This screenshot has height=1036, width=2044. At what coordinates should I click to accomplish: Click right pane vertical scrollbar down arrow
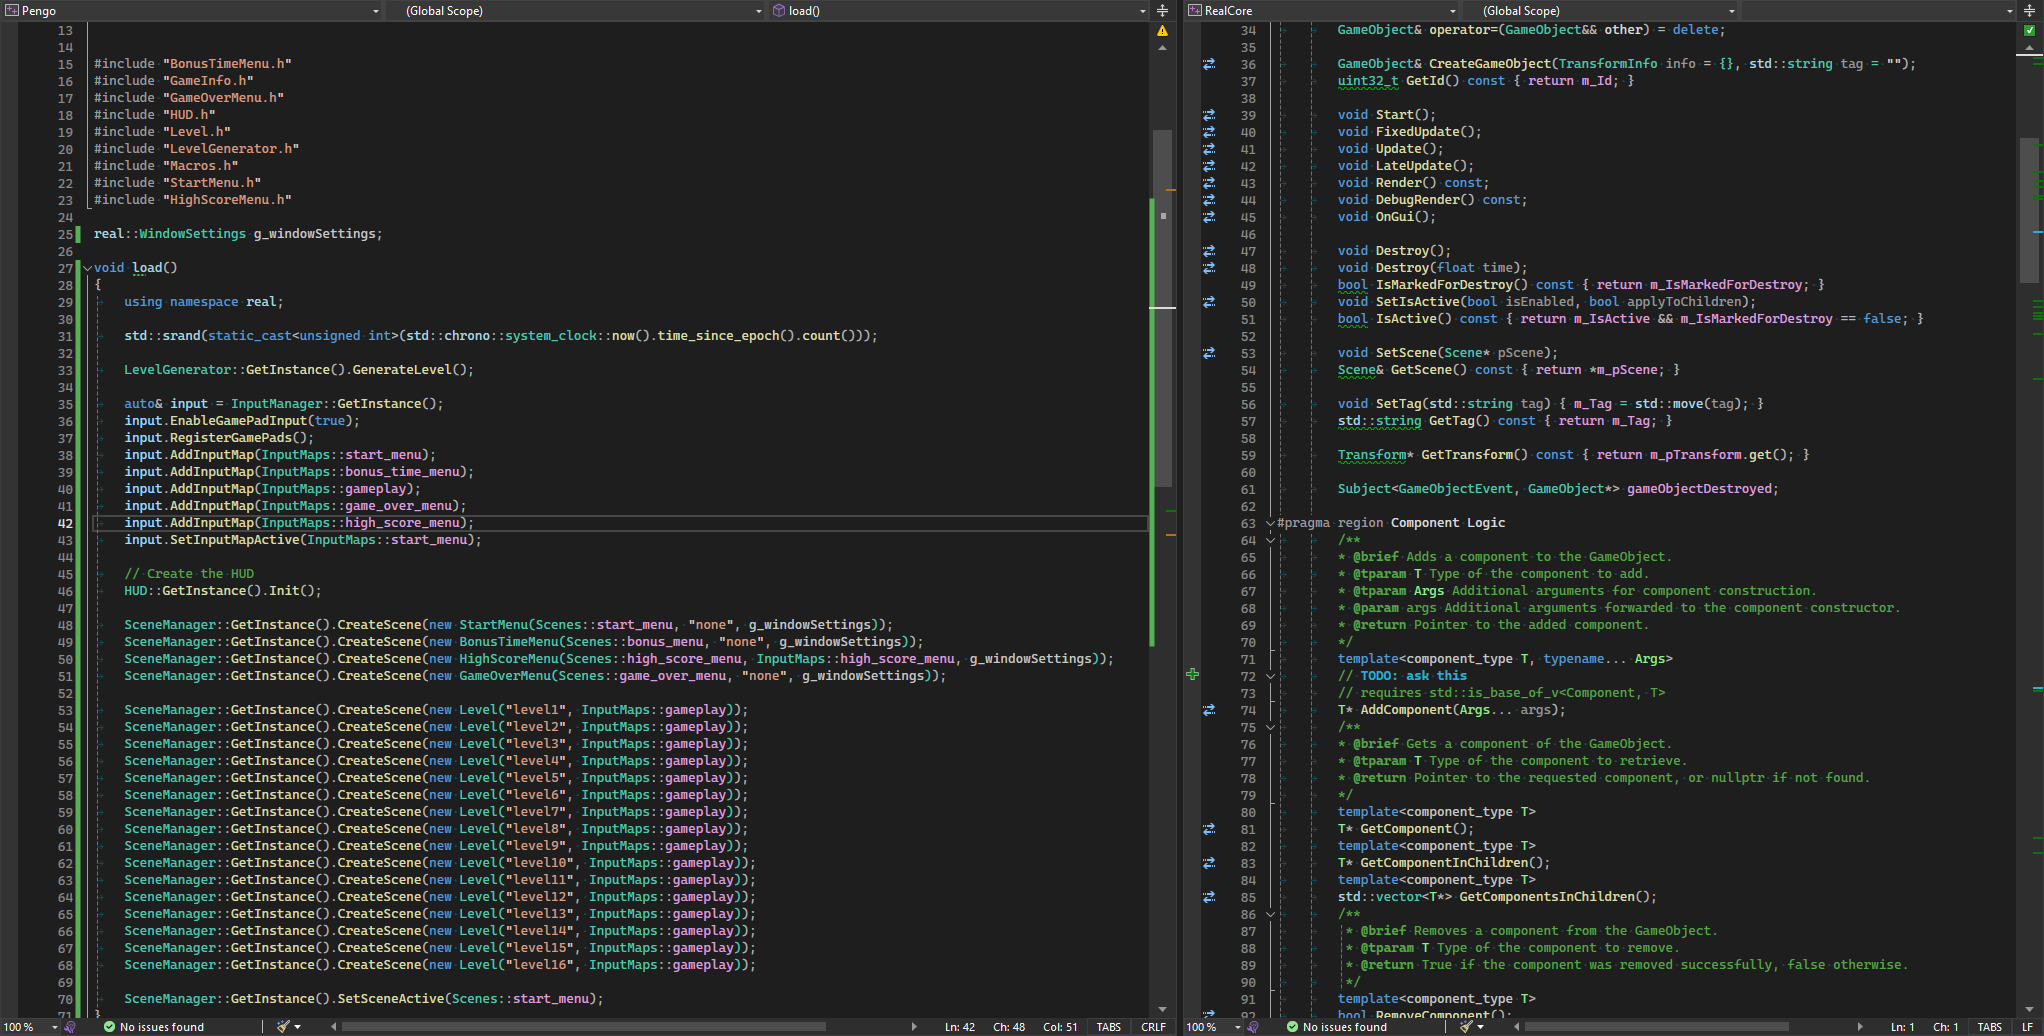(2030, 1010)
